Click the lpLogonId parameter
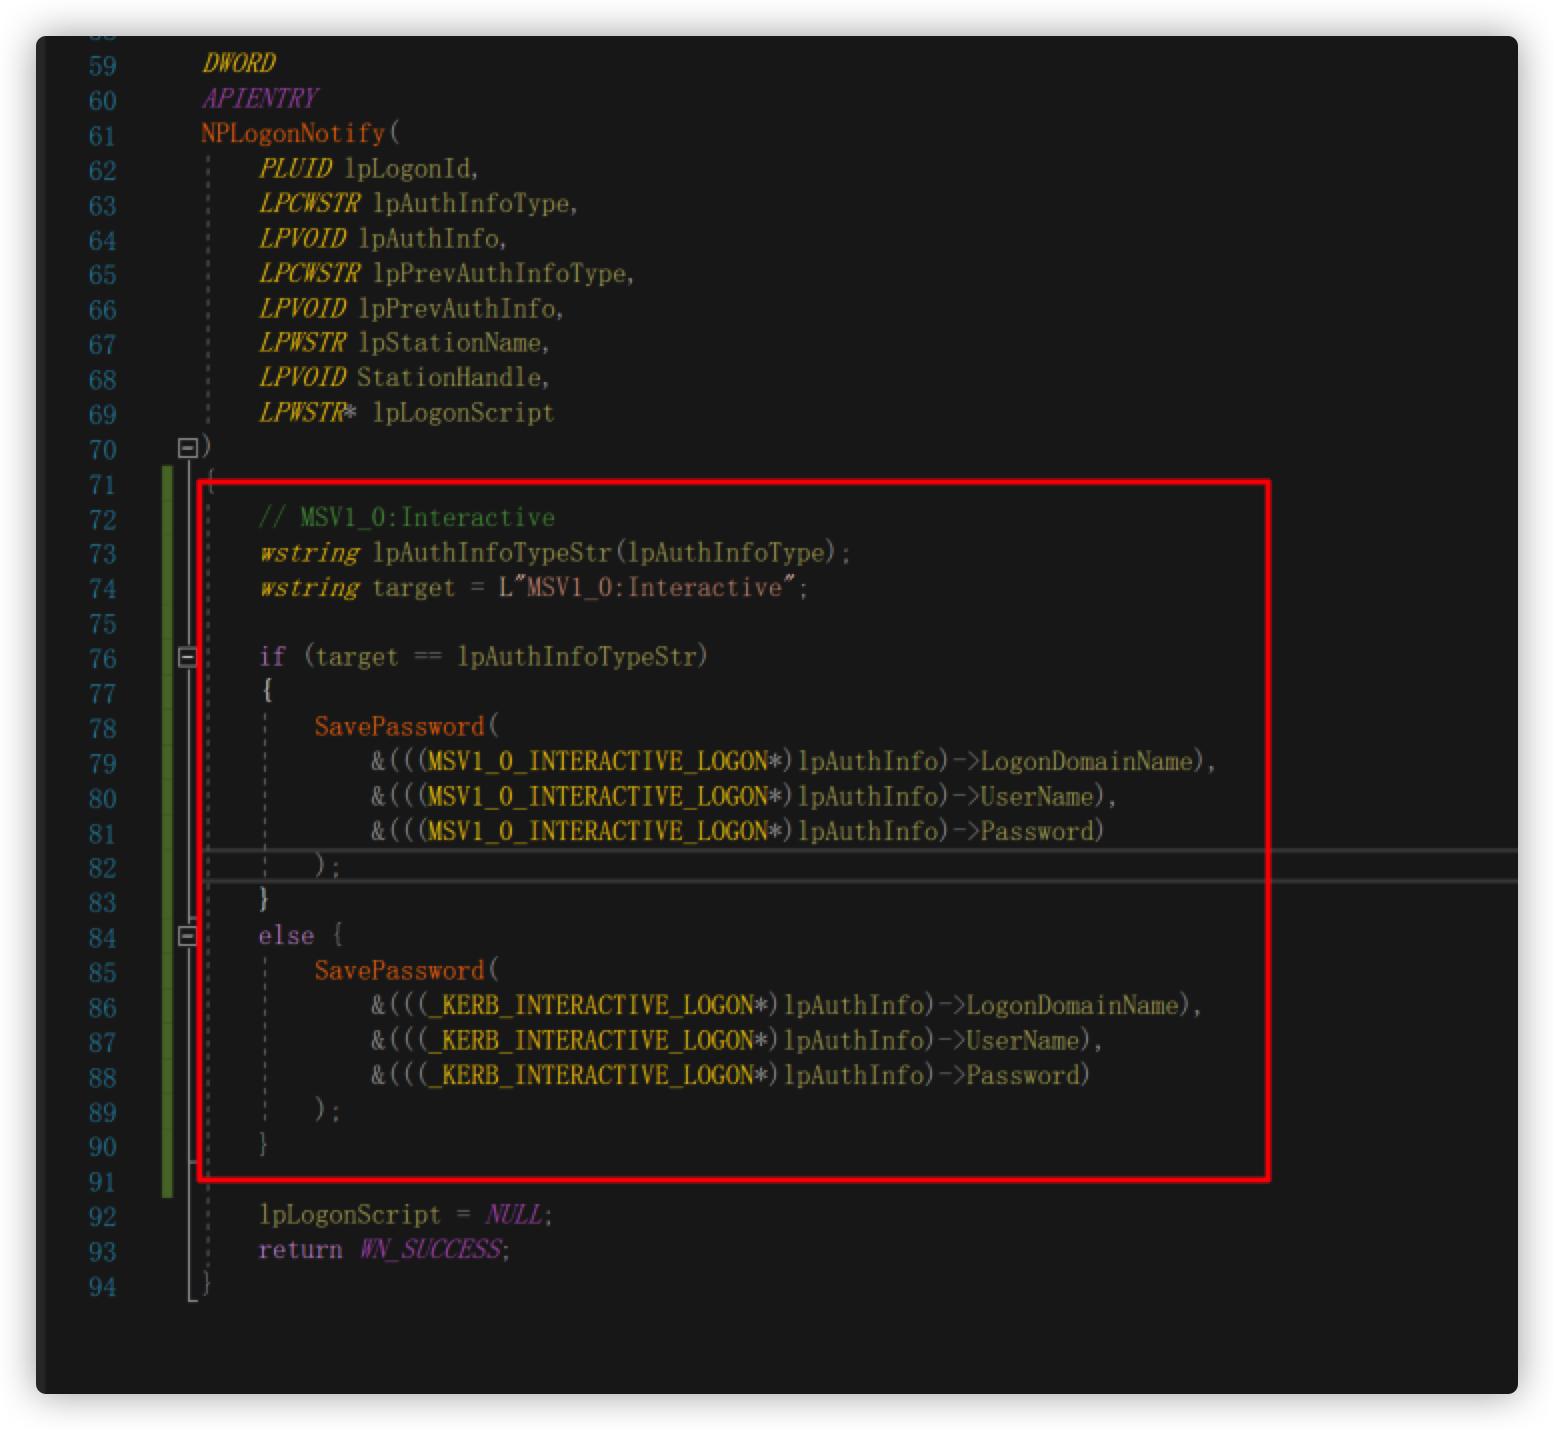1554x1430 pixels. click(x=407, y=168)
